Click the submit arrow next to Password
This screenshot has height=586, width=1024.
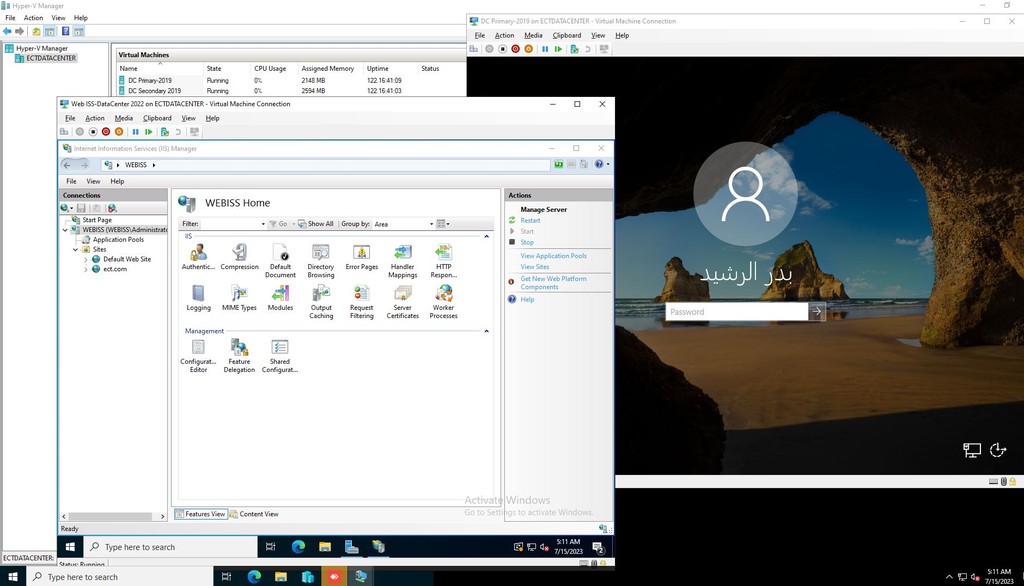point(816,312)
